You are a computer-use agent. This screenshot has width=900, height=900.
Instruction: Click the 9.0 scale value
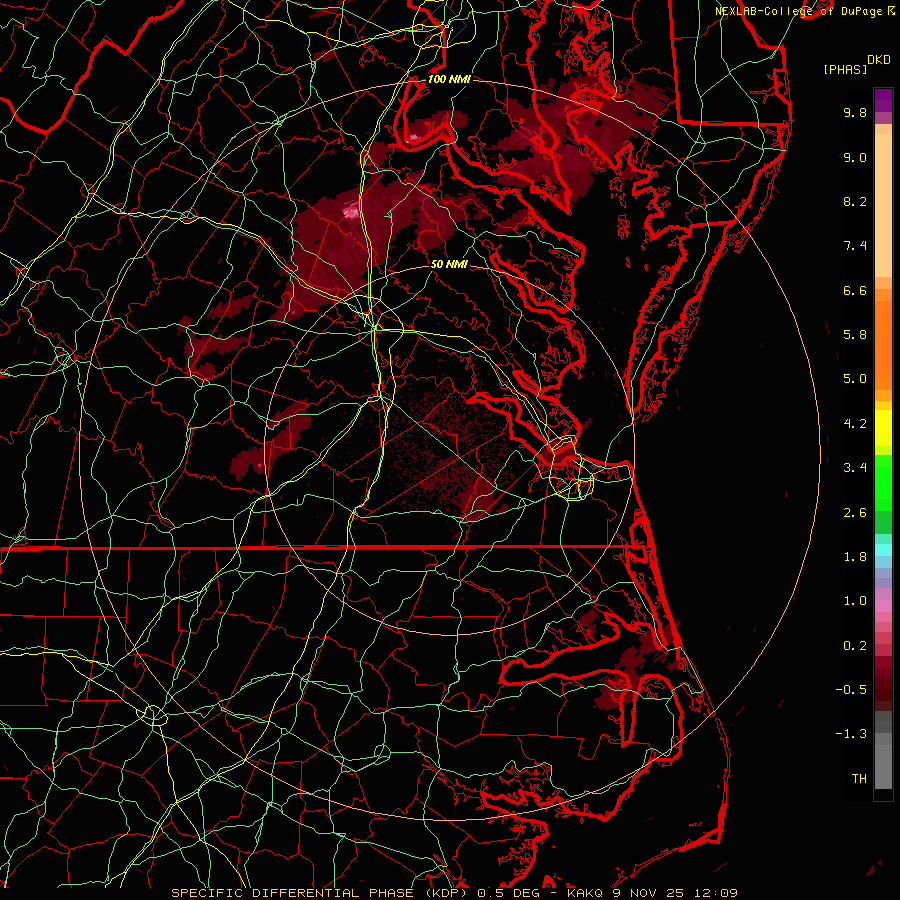point(855,157)
